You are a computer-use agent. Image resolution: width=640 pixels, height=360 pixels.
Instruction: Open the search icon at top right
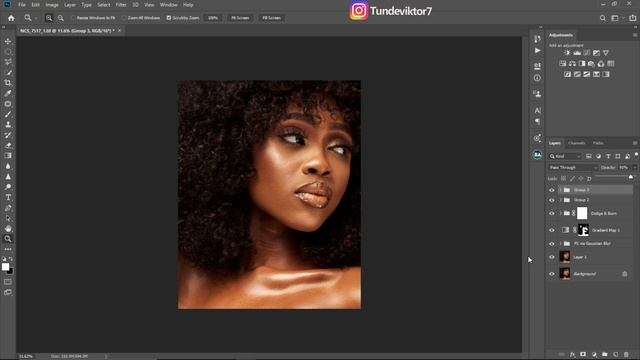602,18
